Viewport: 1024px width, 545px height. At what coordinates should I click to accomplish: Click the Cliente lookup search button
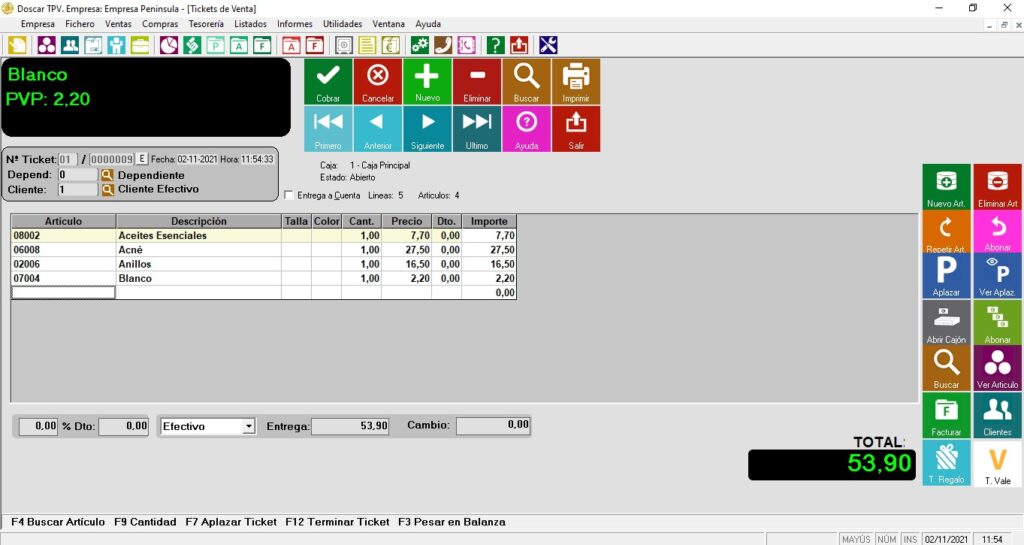tap(108, 189)
